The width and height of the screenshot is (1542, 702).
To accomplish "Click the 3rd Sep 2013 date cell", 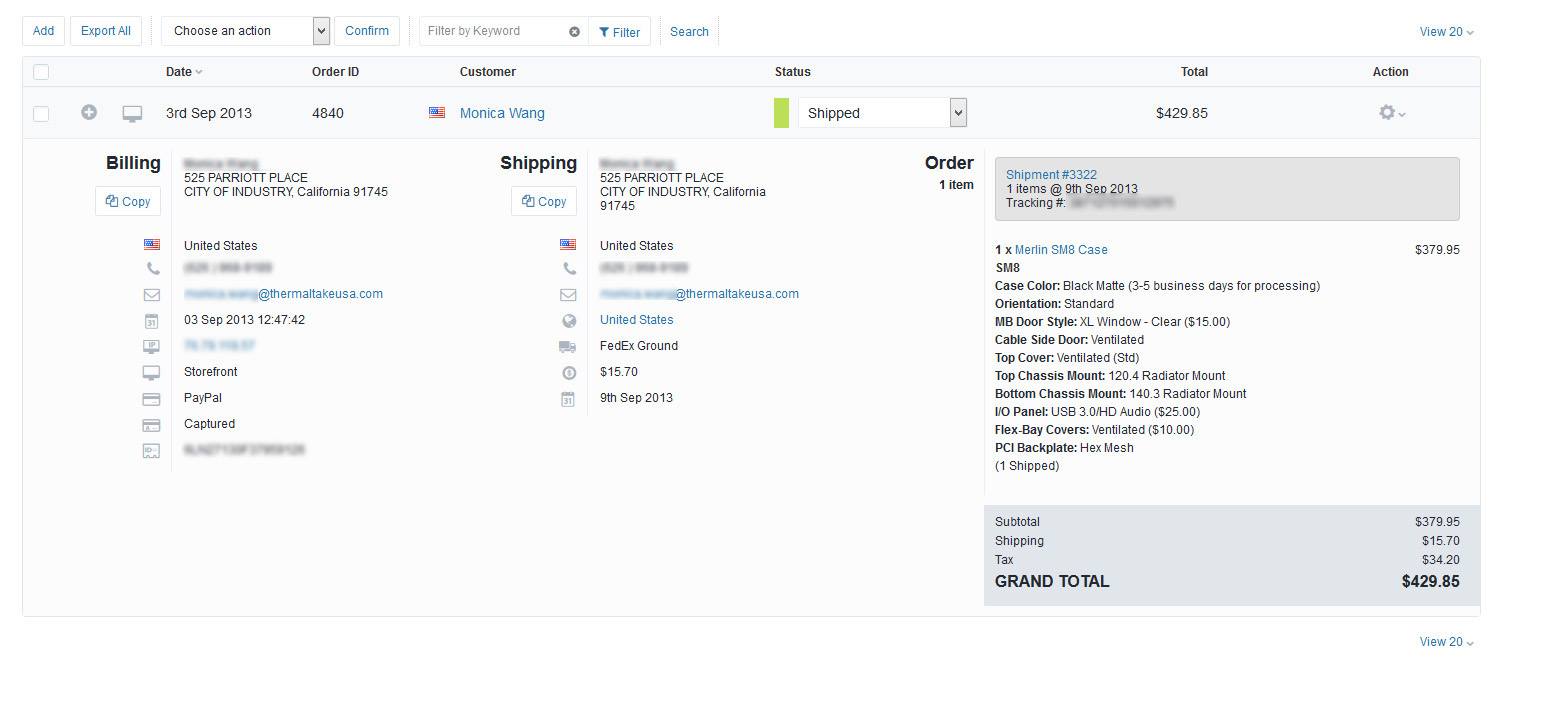I will (209, 113).
